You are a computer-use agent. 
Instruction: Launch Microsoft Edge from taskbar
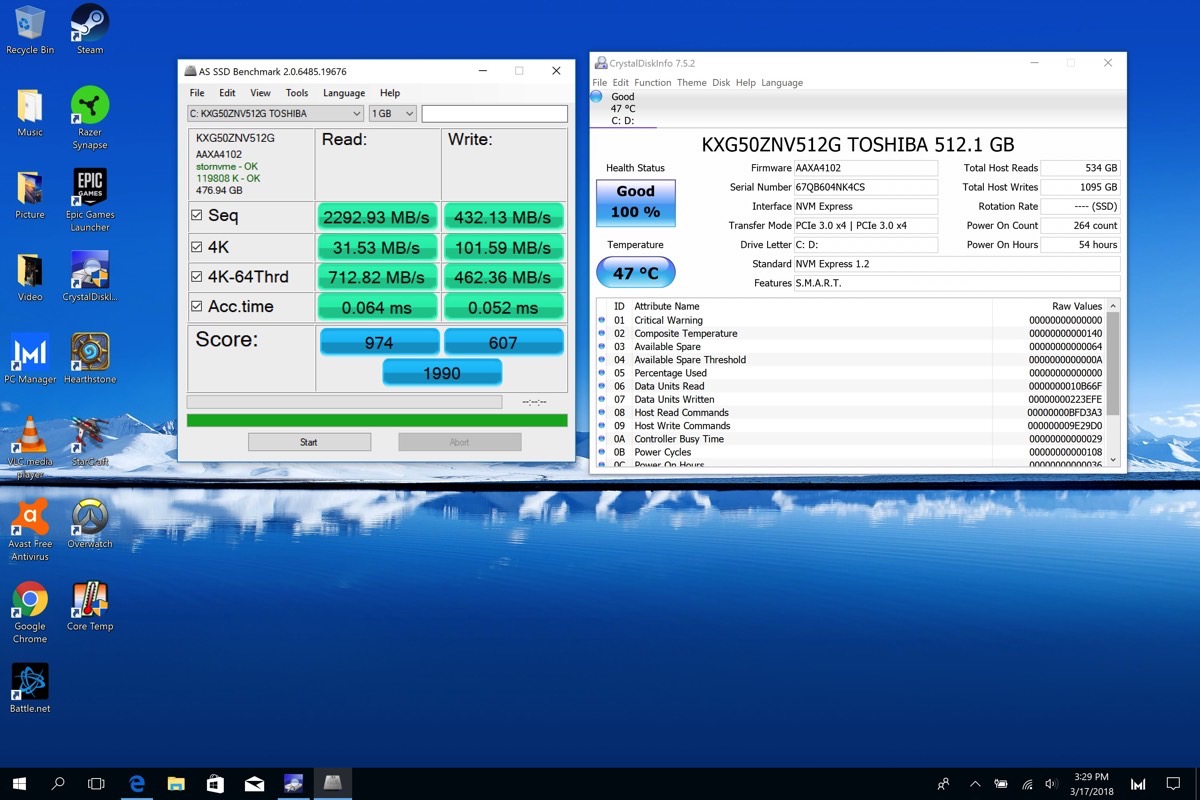[137, 784]
